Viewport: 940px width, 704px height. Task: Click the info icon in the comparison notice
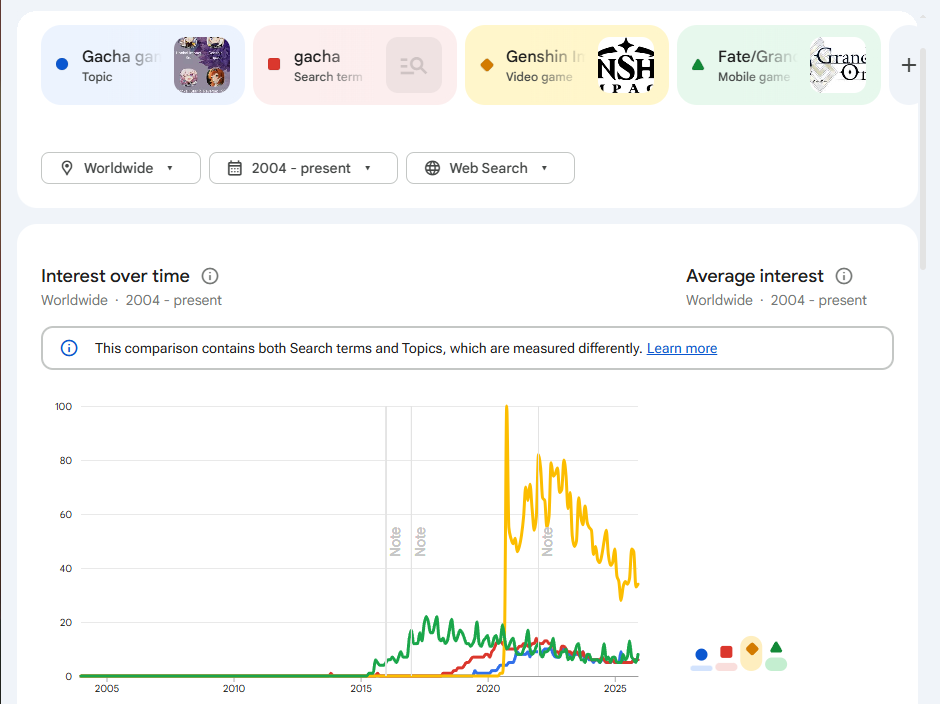coord(69,348)
